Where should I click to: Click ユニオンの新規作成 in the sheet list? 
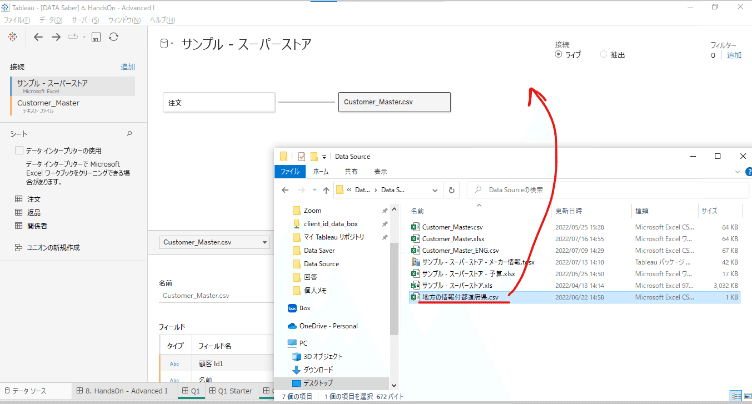(x=53, y=248)
